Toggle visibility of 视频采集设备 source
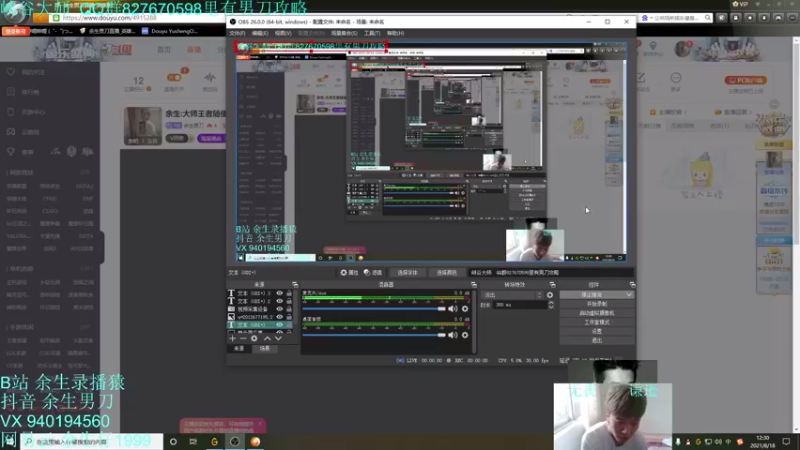The image size is (800, 450). click(280, 309)
